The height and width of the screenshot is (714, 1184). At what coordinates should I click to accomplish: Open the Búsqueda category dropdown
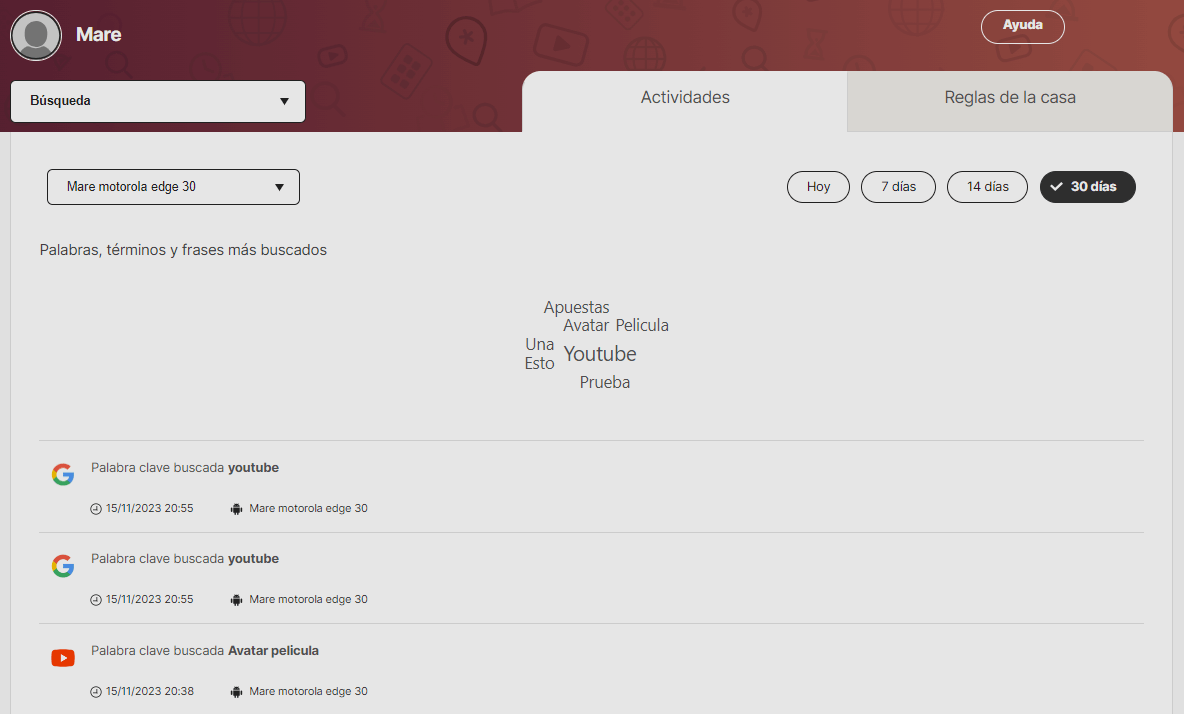[x=158, y=101]
